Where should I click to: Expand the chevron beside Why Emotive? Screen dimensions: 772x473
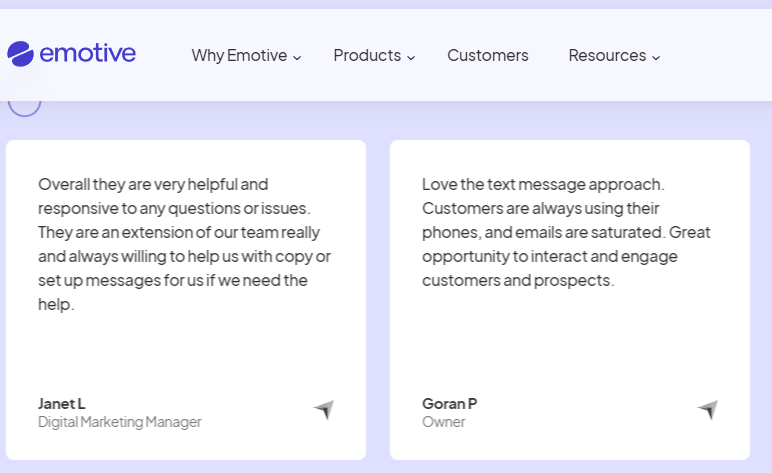(x=297, y=58)
